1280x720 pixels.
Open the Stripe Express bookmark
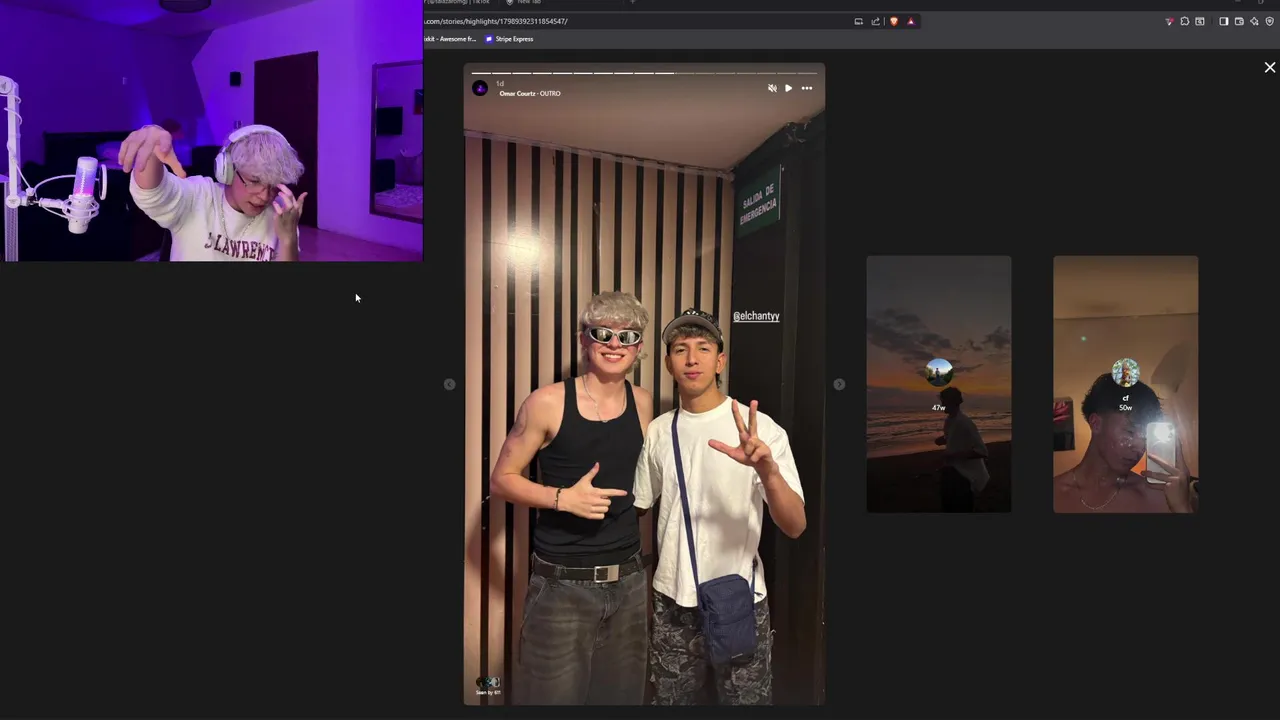509,39
